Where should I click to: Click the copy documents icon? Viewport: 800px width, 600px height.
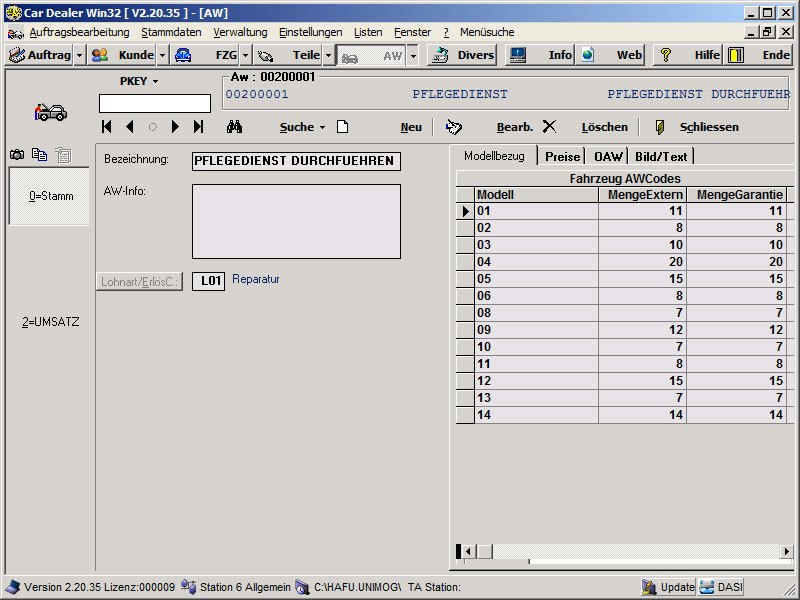point(39,154)
